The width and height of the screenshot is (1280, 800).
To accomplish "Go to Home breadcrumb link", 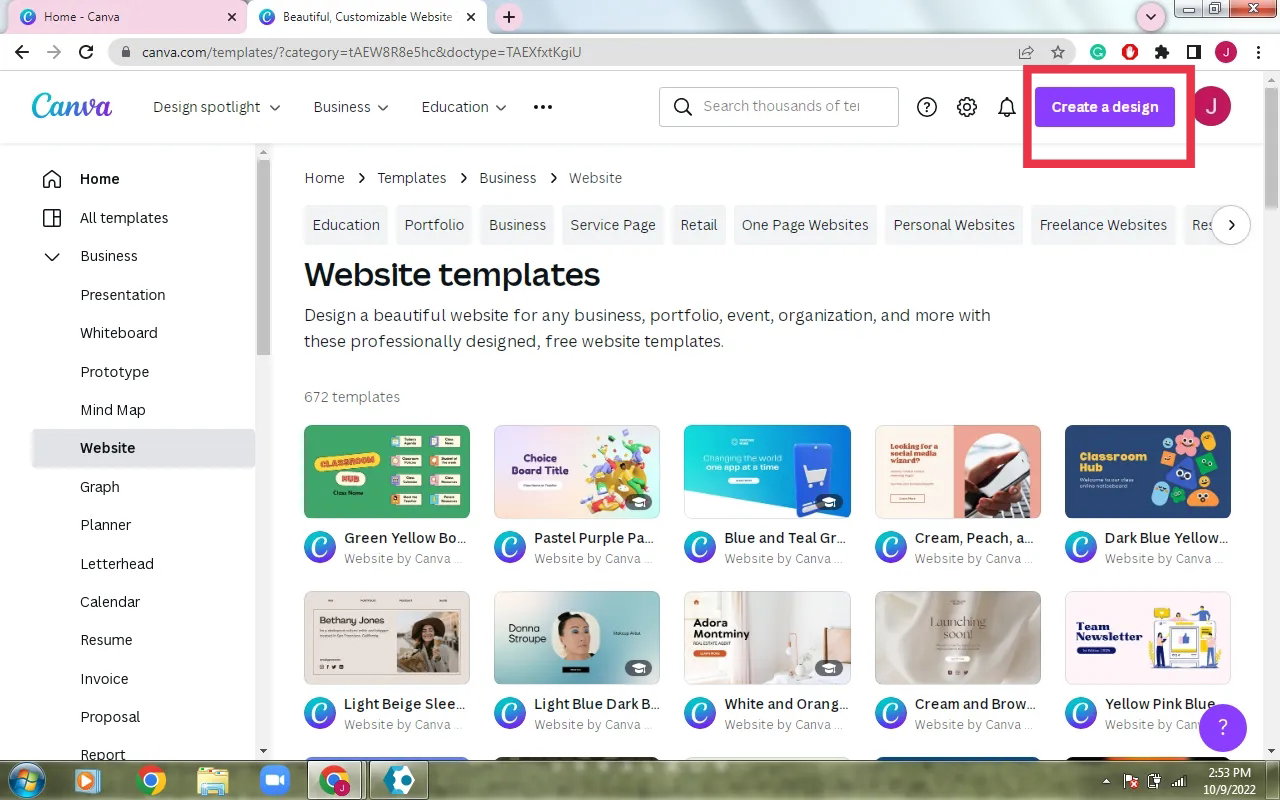I will [324, 178].
